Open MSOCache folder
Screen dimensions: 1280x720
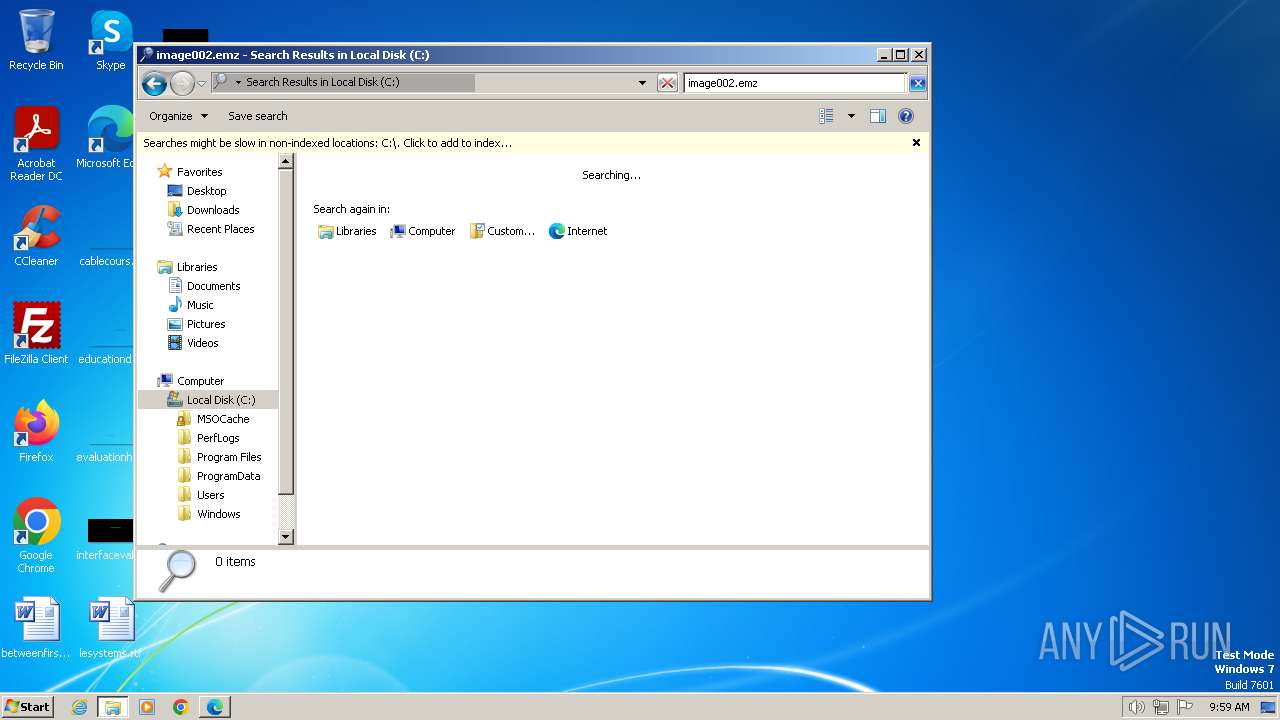click(222, 419)
